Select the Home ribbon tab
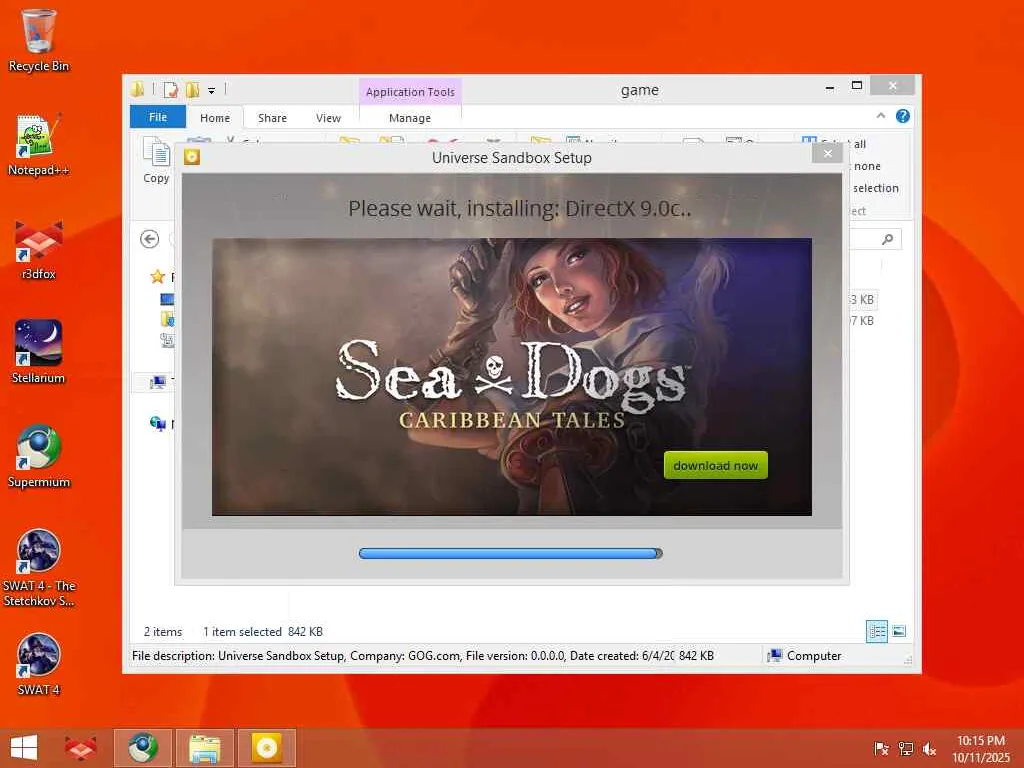 tap(215, 118)
